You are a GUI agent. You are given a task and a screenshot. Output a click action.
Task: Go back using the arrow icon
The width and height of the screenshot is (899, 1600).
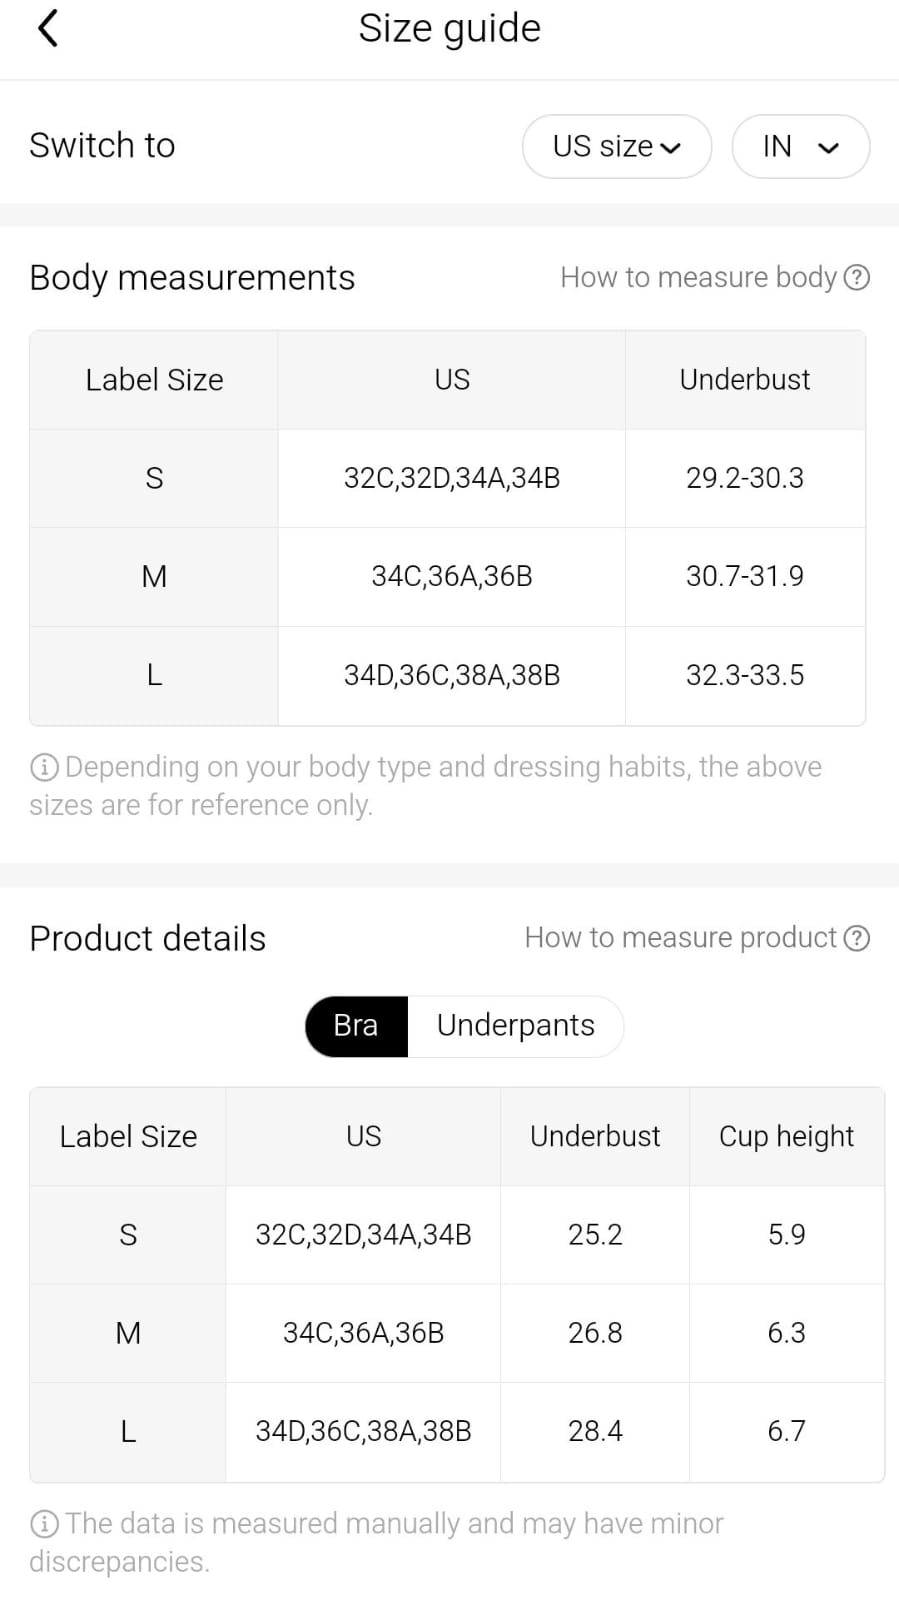pyautogui.click(x=48, y=28)
